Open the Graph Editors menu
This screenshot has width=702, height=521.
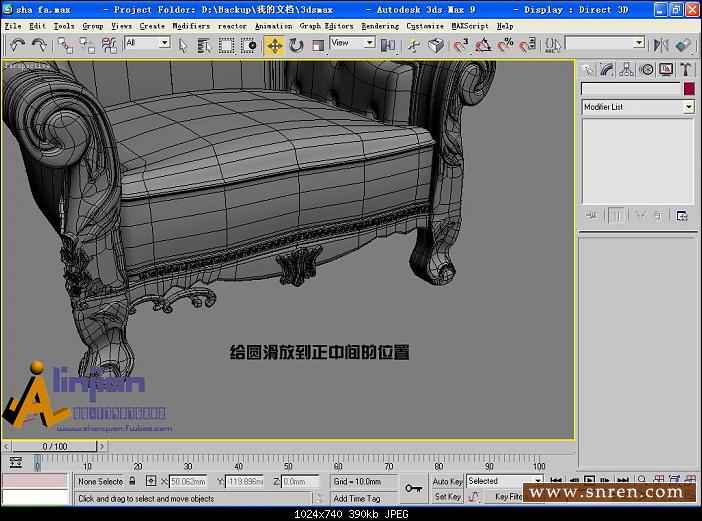(x=326, y=26)
